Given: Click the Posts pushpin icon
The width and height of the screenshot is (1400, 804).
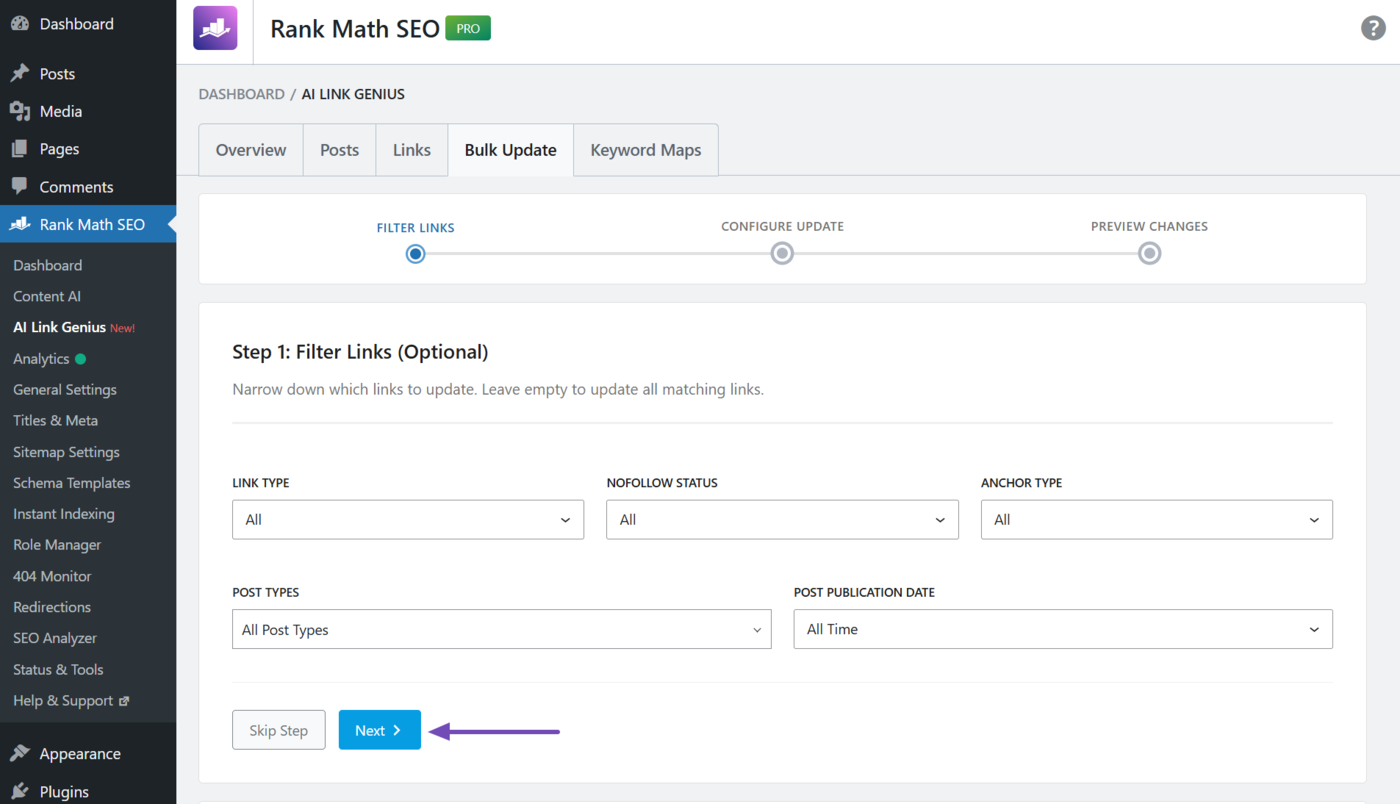Looking at the screenshot, I should [x=19, y=74].
